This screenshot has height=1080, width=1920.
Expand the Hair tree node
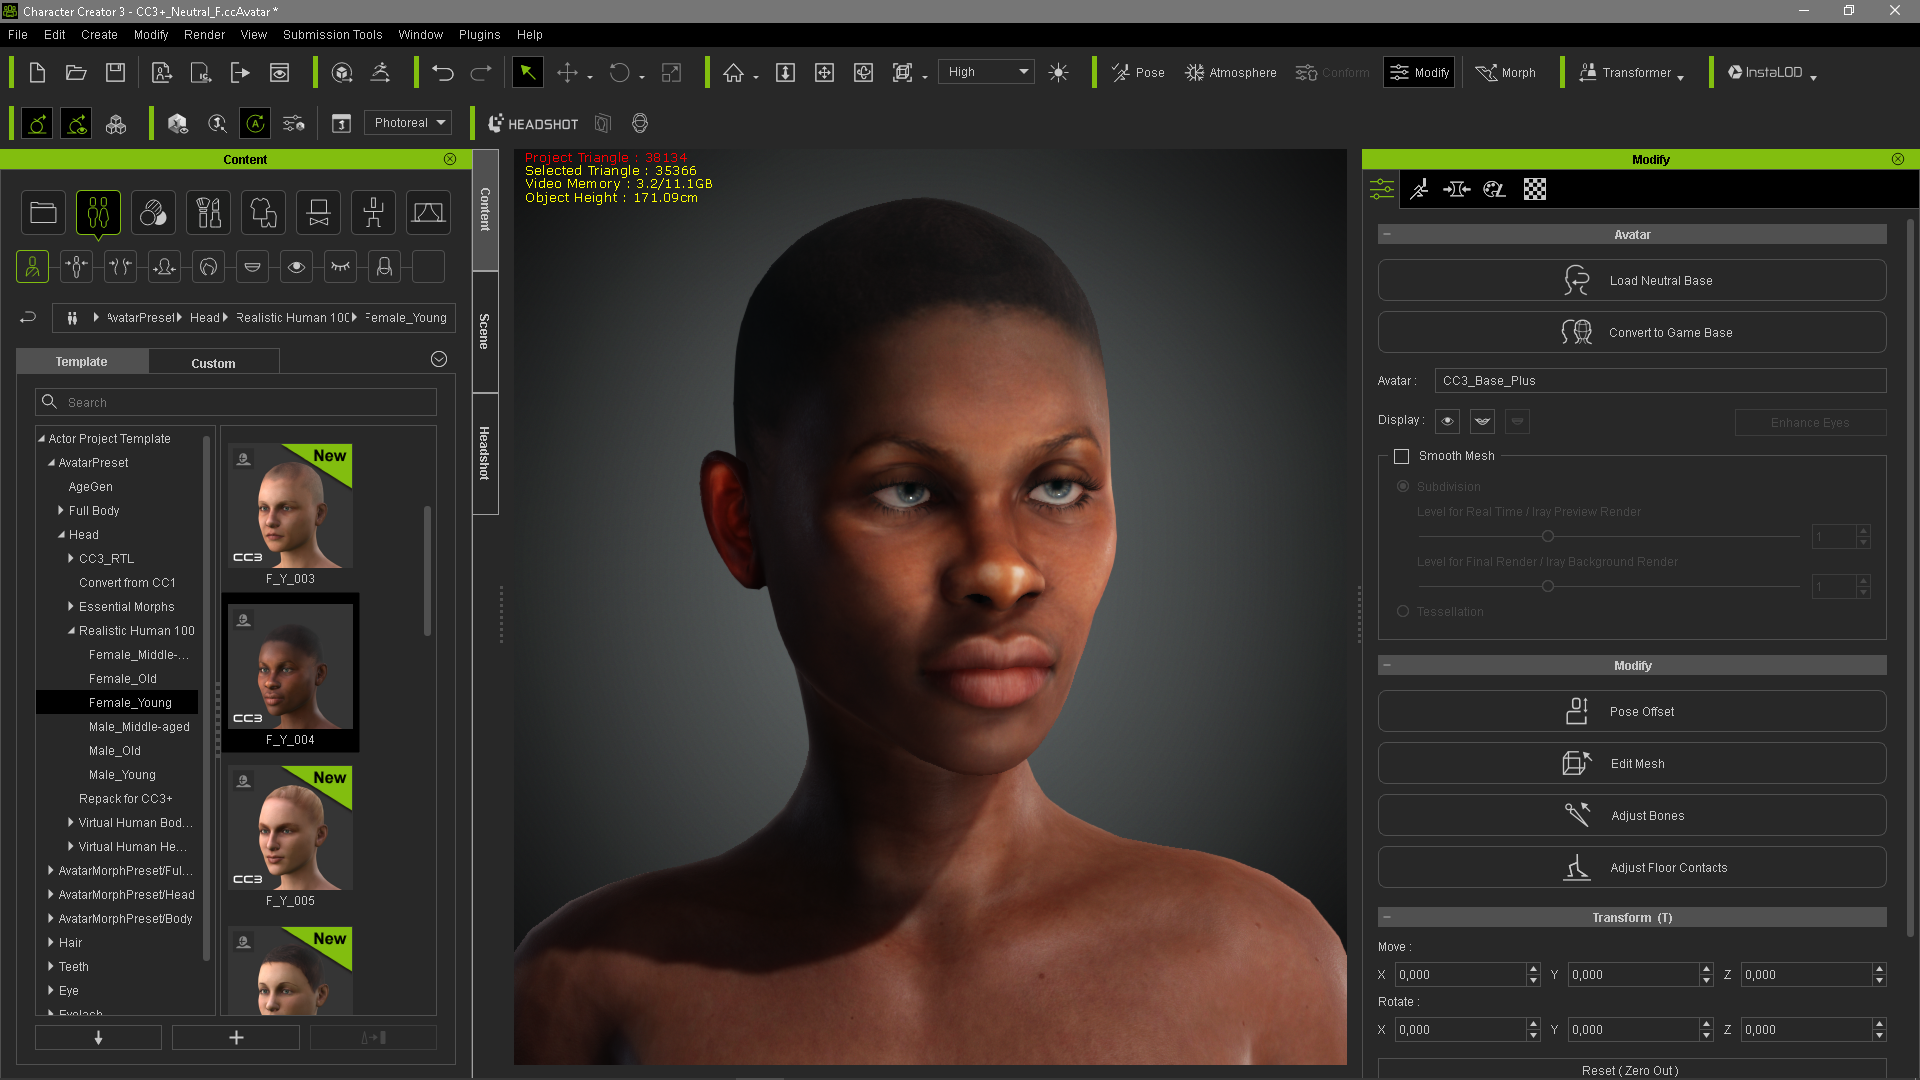[x=51, y=942]
